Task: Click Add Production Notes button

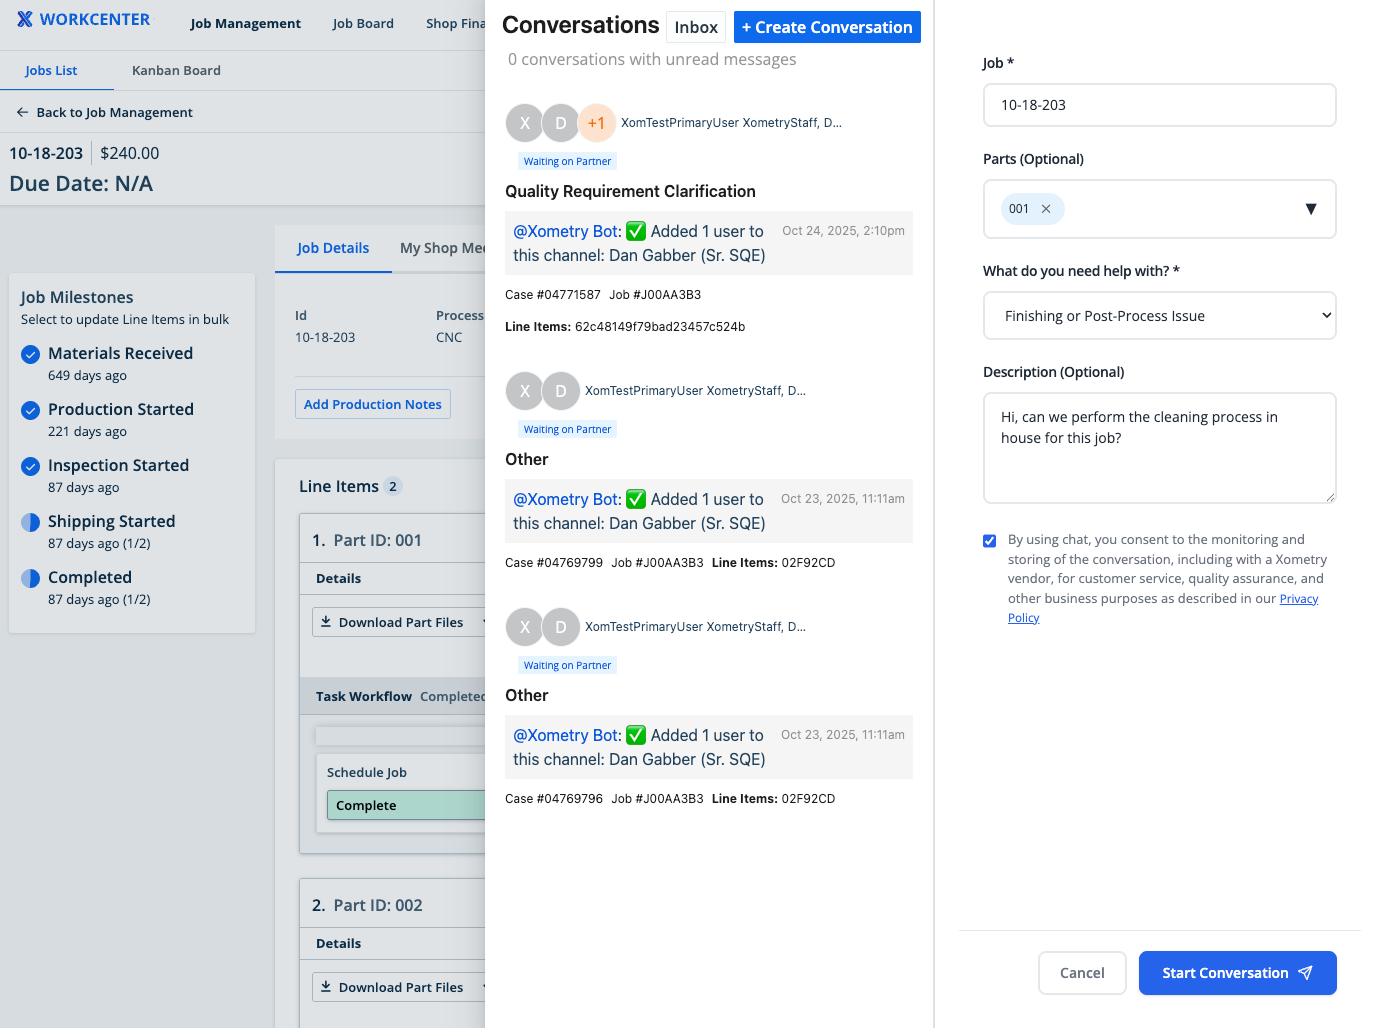Action: click(373, 404)
